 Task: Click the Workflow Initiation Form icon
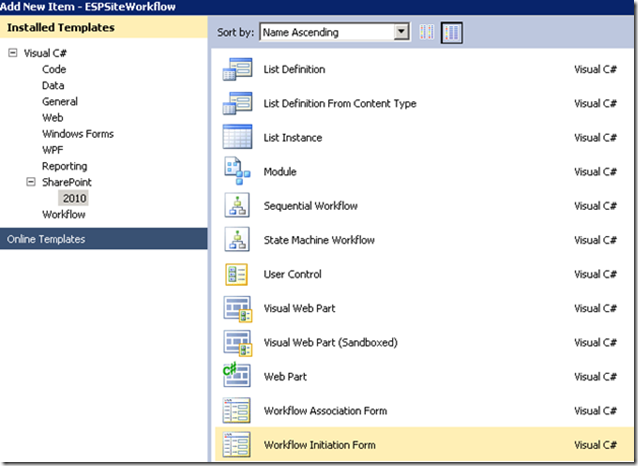(236, 445)
